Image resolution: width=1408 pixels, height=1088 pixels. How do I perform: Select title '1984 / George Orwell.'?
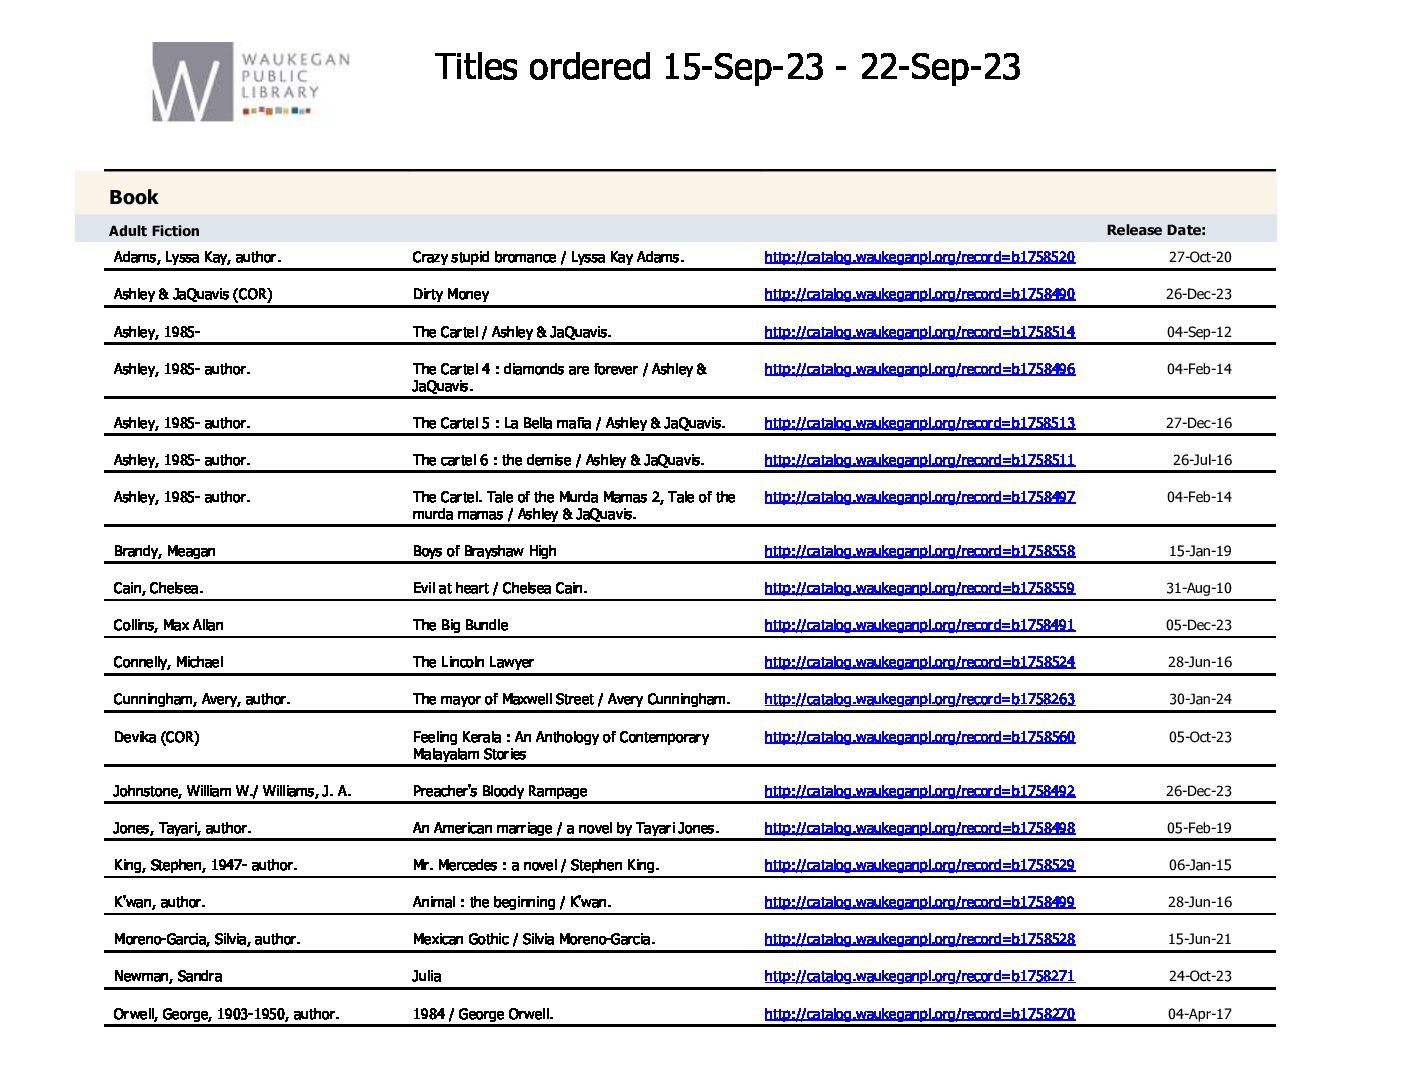(483, 1014)
